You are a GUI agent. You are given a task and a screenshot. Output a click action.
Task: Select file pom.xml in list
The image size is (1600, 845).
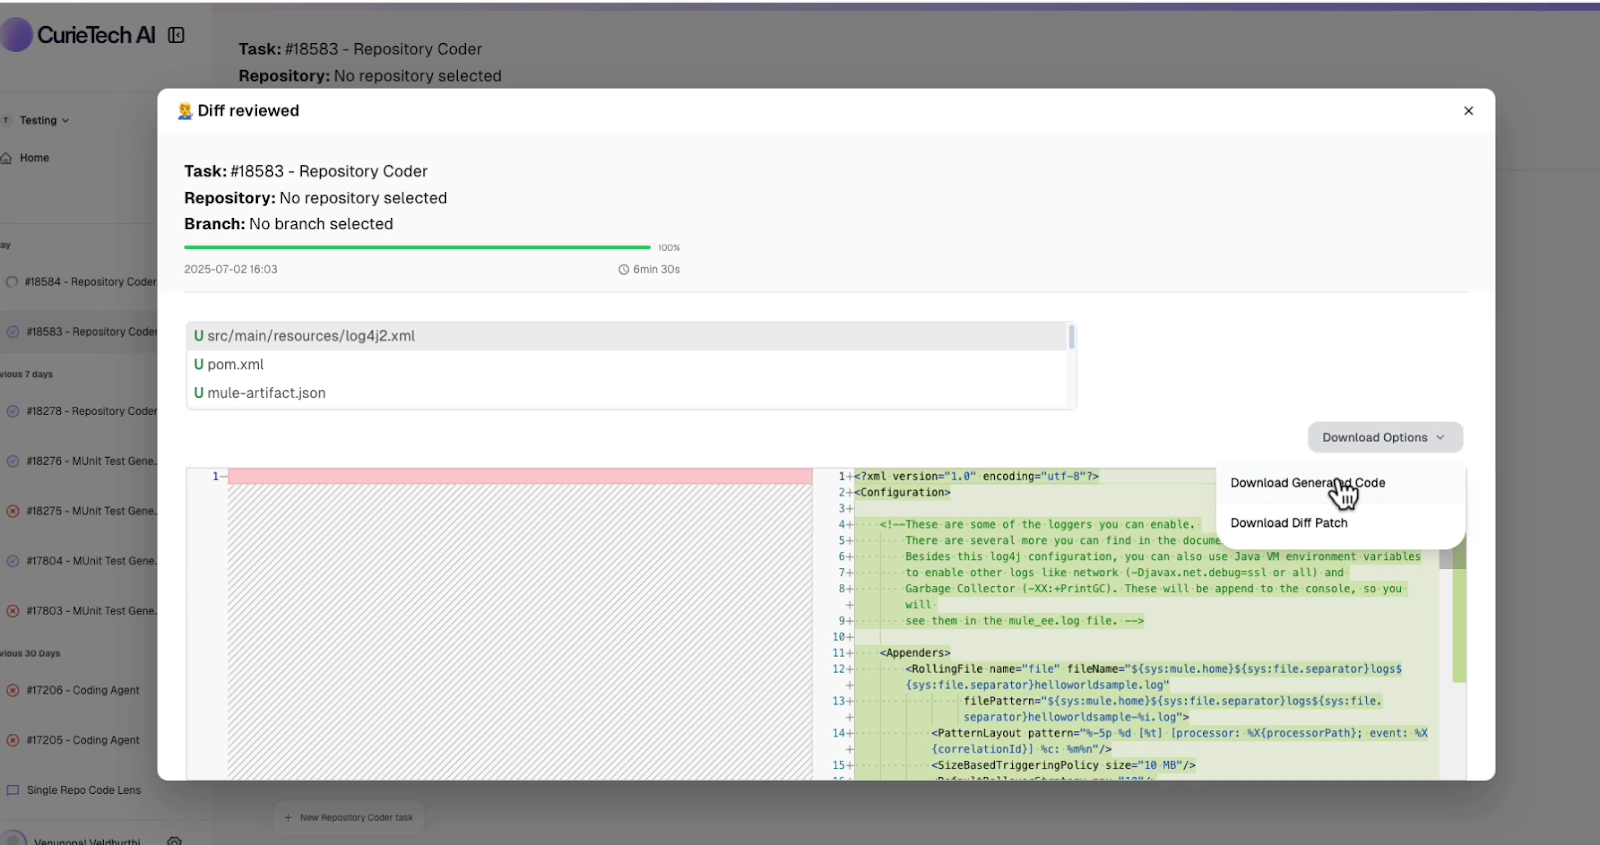[x=627, y=364]
